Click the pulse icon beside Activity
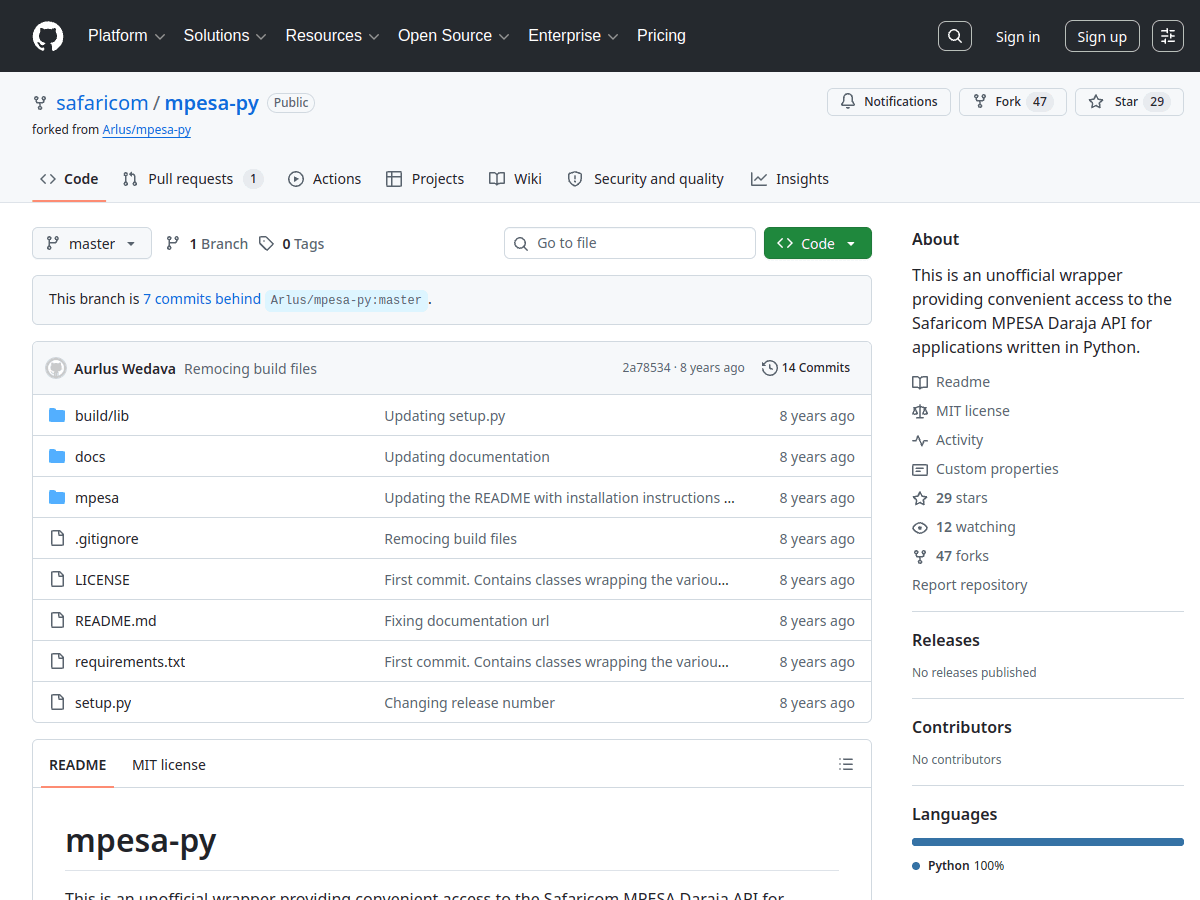1200x900 pixels. click(920, 440)
